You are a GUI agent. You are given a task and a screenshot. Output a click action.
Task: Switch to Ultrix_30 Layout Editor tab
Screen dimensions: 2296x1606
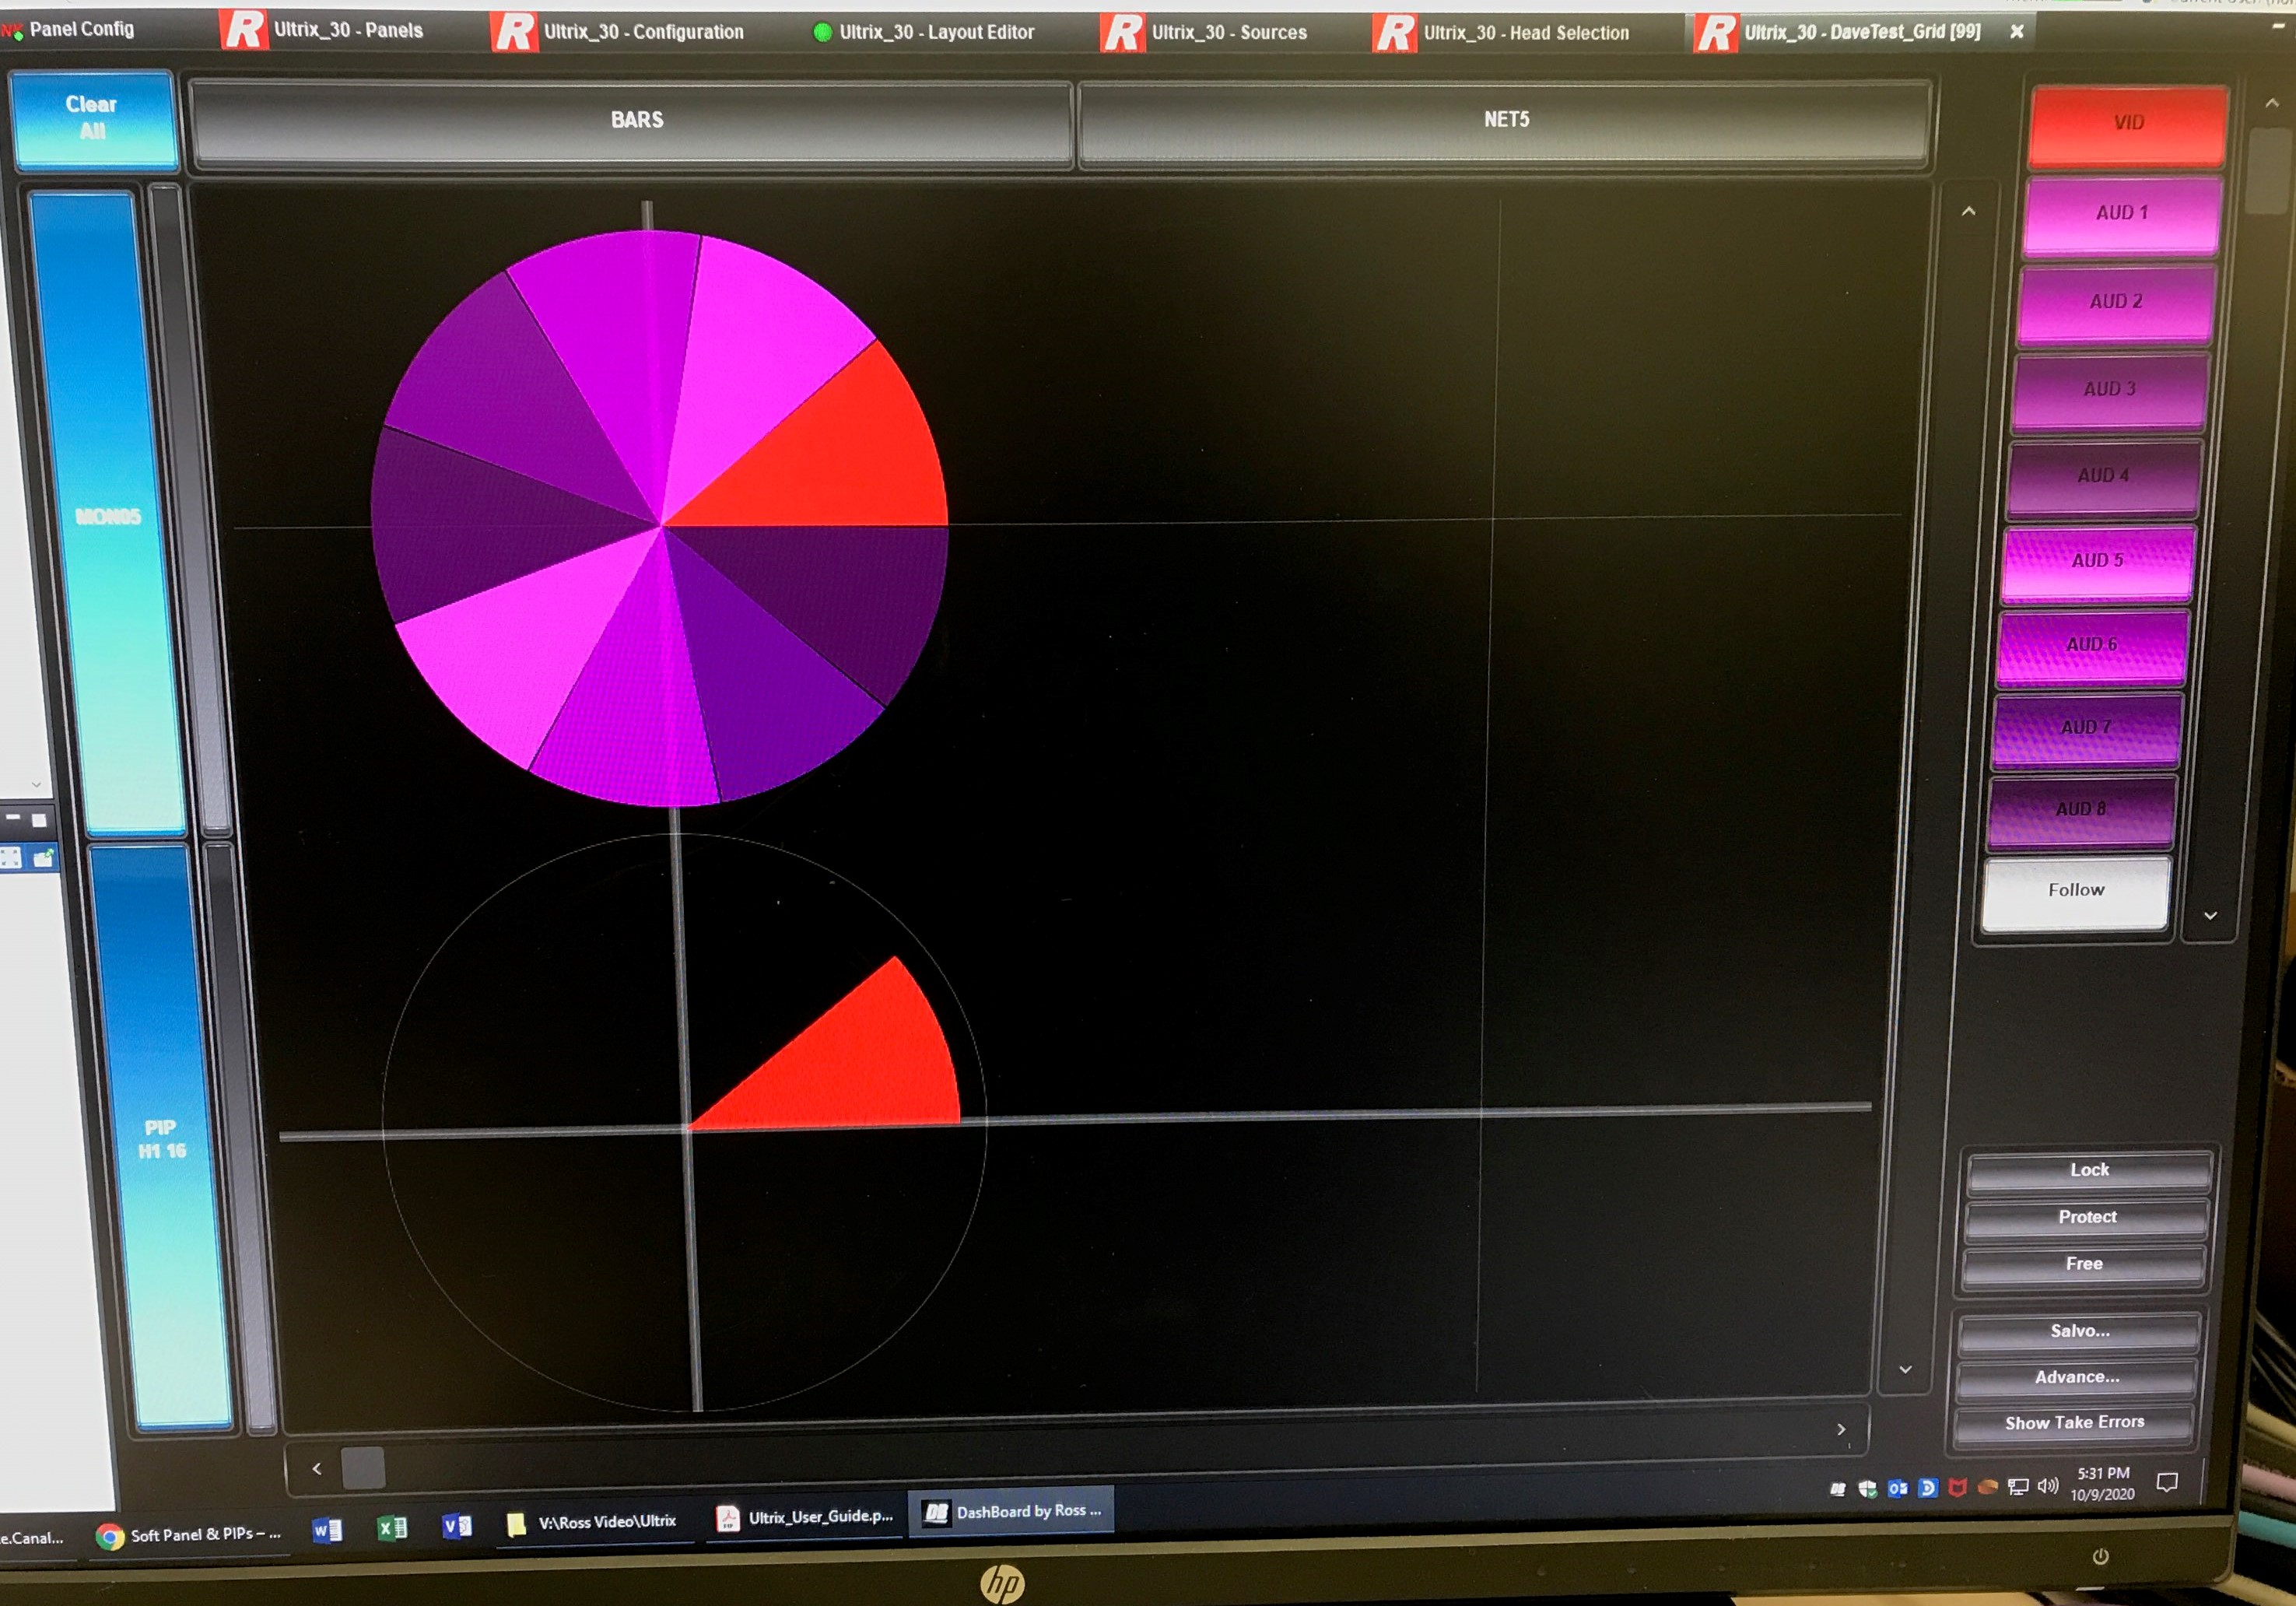click(x=935, y=32)
